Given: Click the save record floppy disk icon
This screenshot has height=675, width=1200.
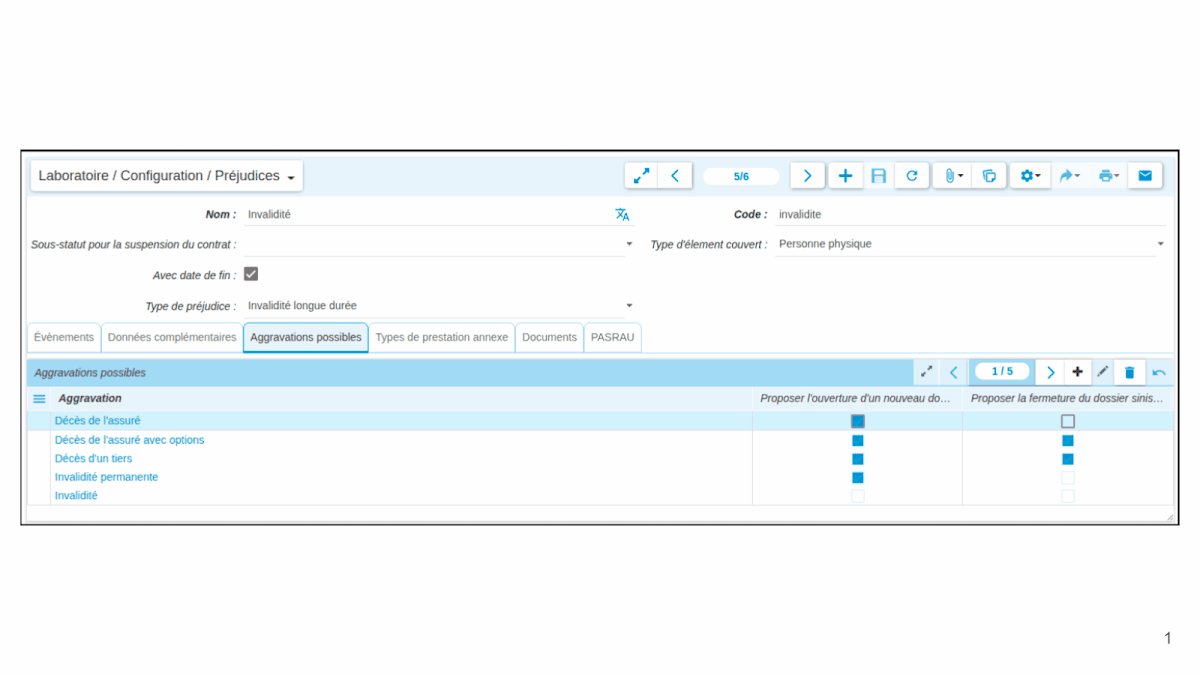Looking at the screenshot, I should [x=878, y=176].
